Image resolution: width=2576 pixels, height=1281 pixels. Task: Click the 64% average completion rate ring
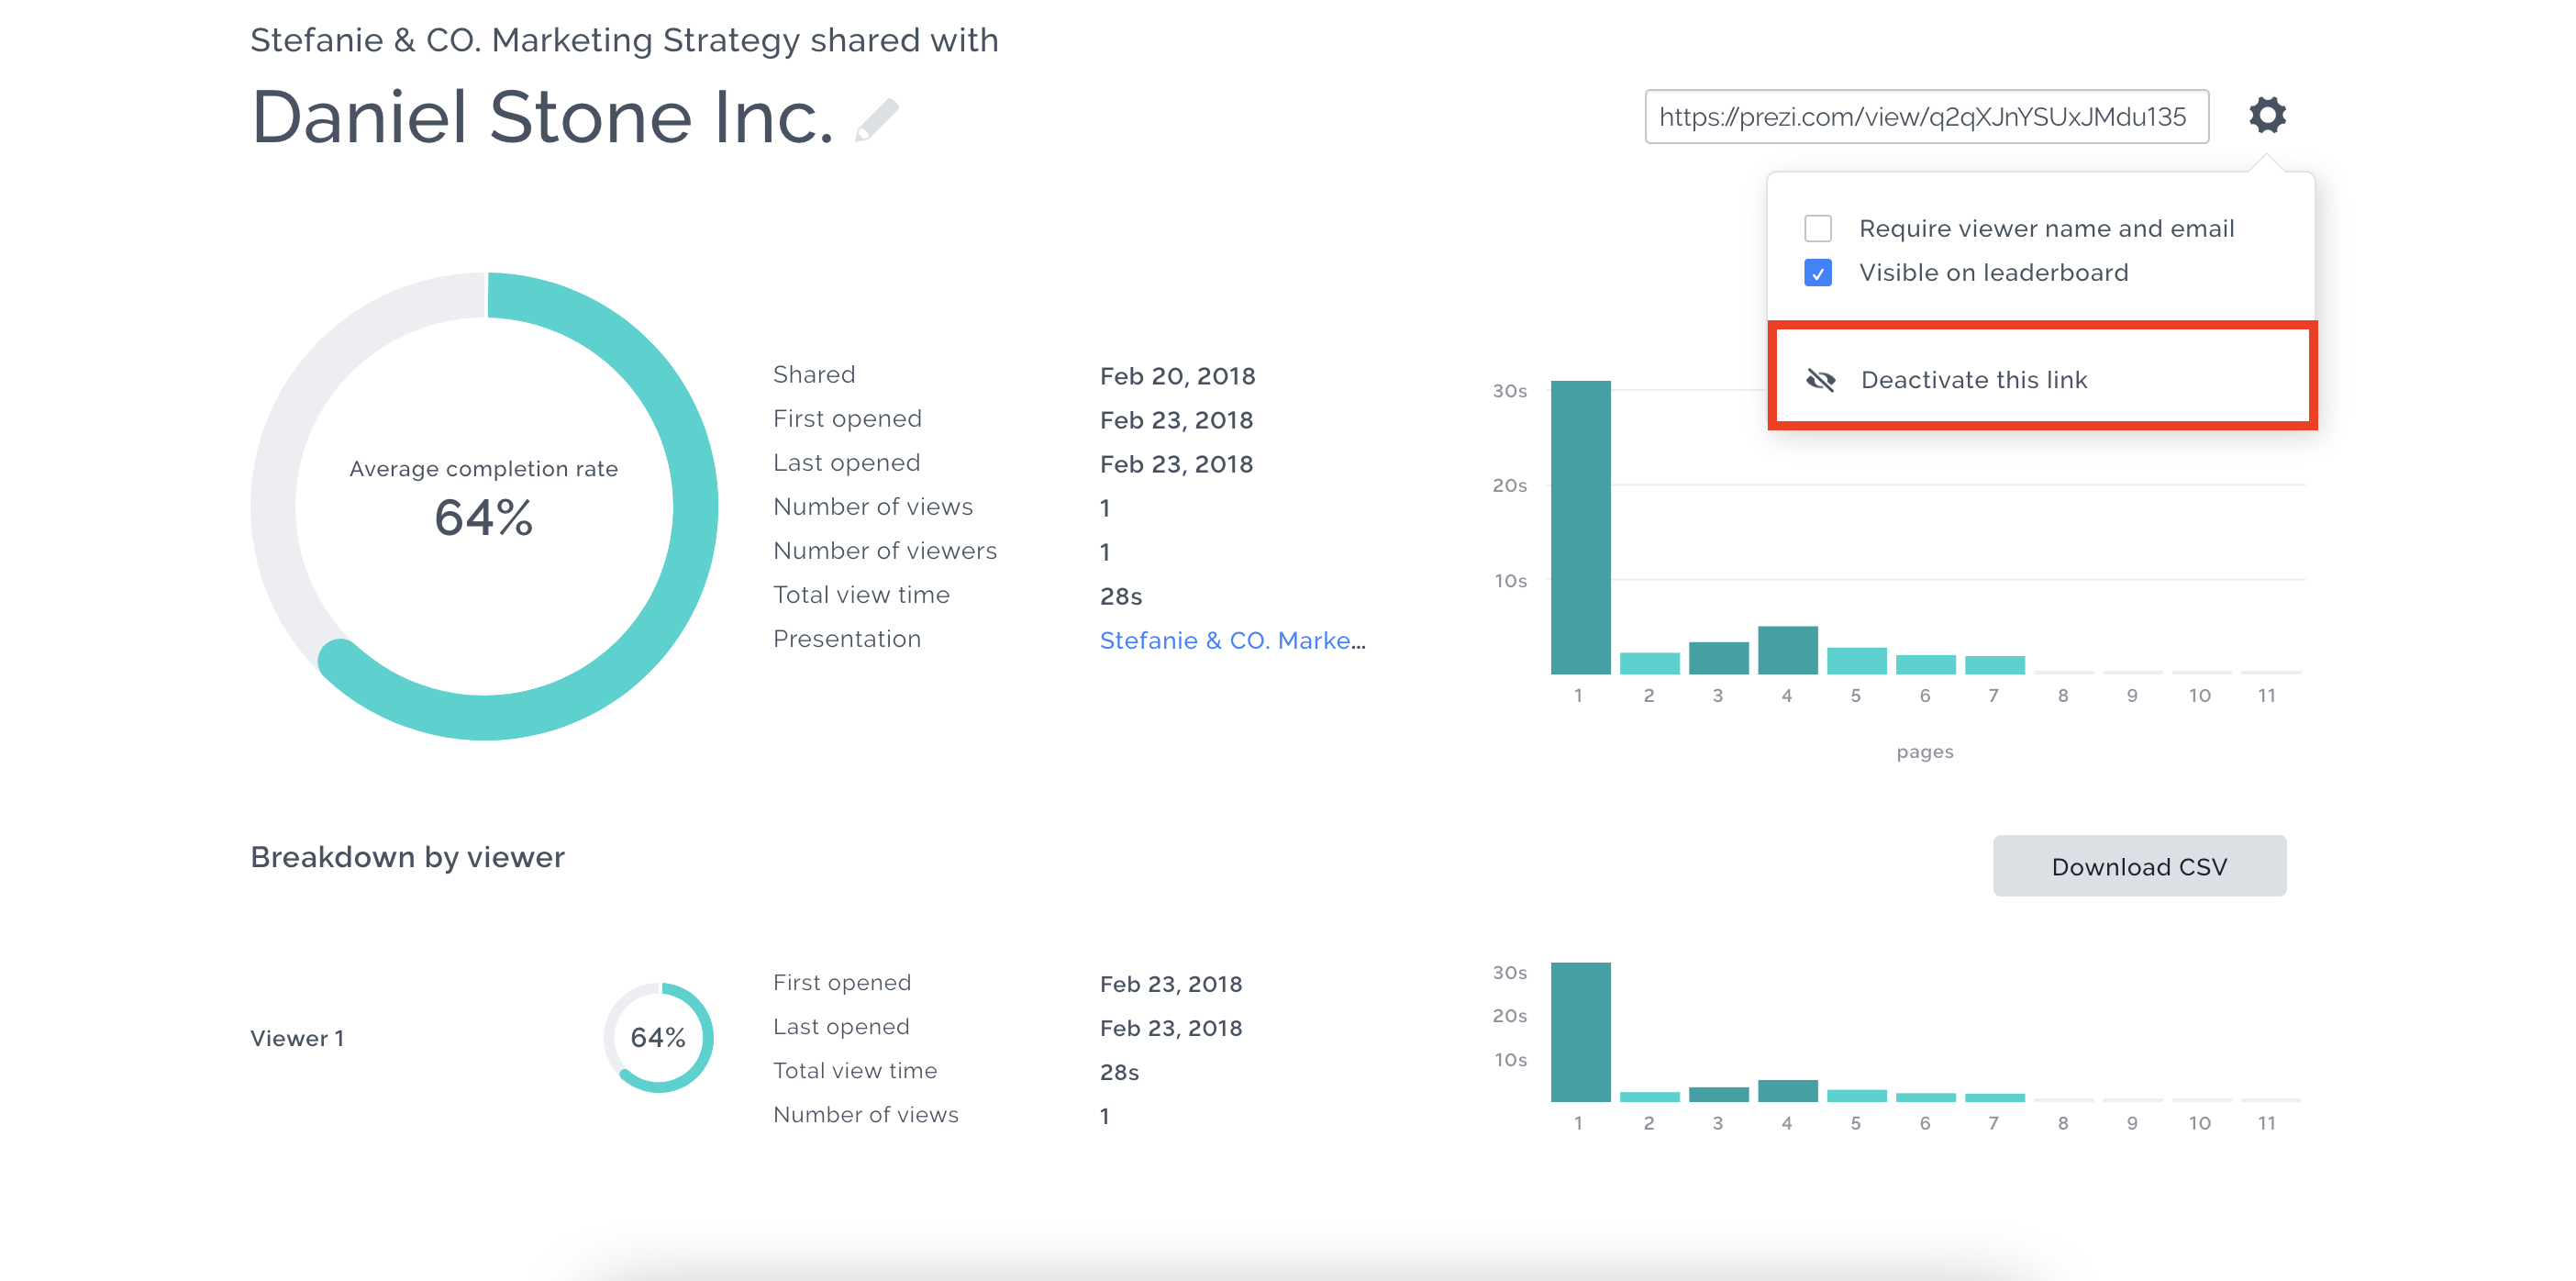coord(484,506)
